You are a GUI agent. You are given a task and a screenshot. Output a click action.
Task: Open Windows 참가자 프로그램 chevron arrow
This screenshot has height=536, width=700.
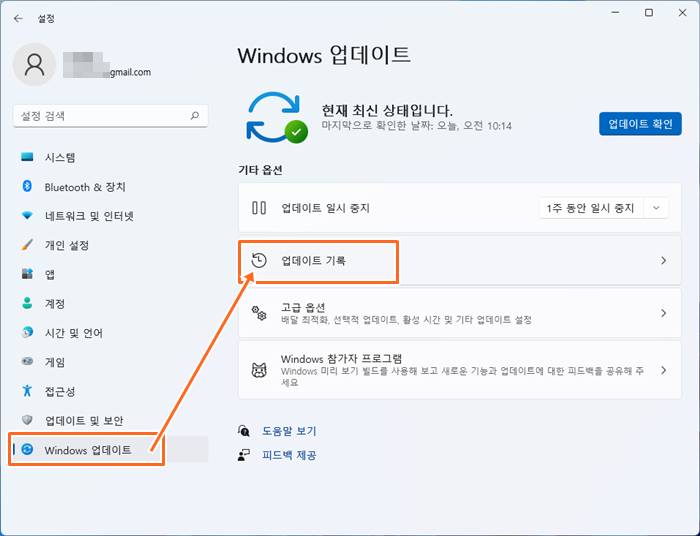tap(663, 370)
